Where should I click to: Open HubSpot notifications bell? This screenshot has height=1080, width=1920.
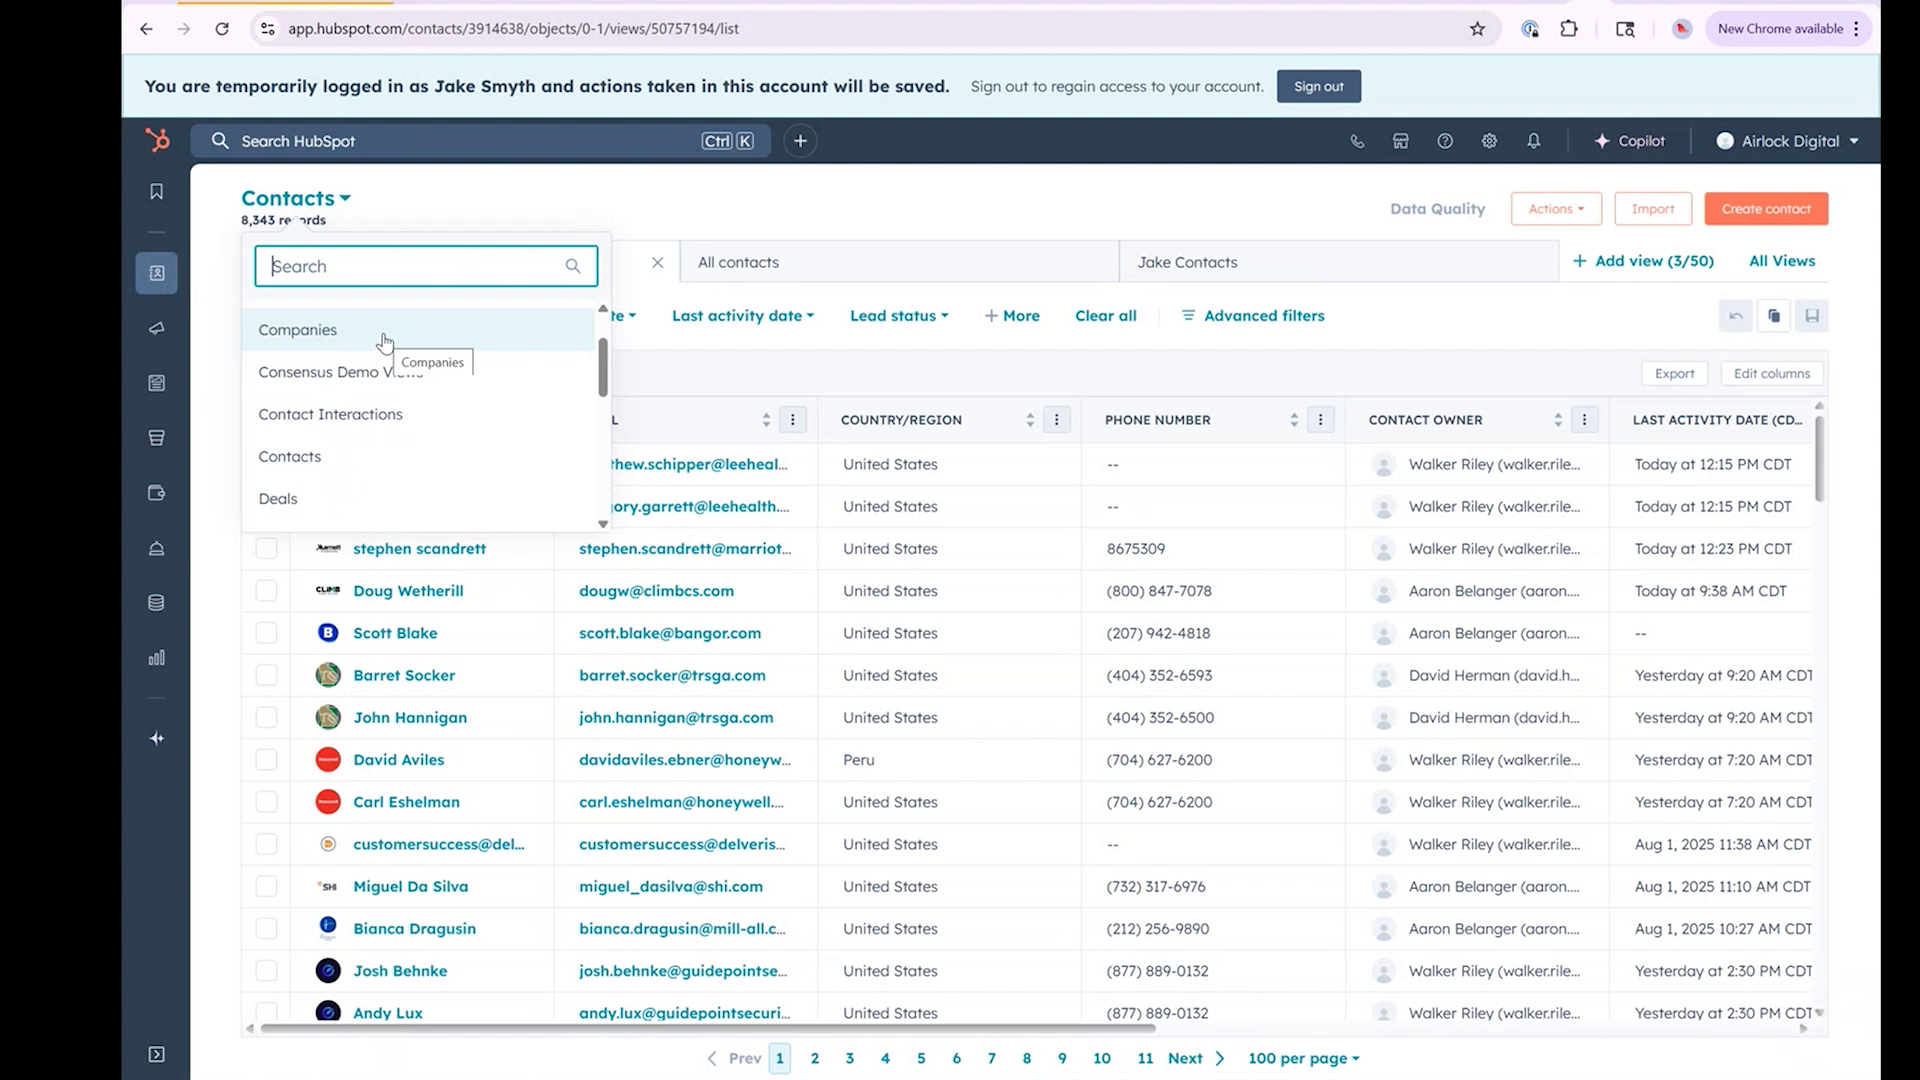[x=1534, y=140]
